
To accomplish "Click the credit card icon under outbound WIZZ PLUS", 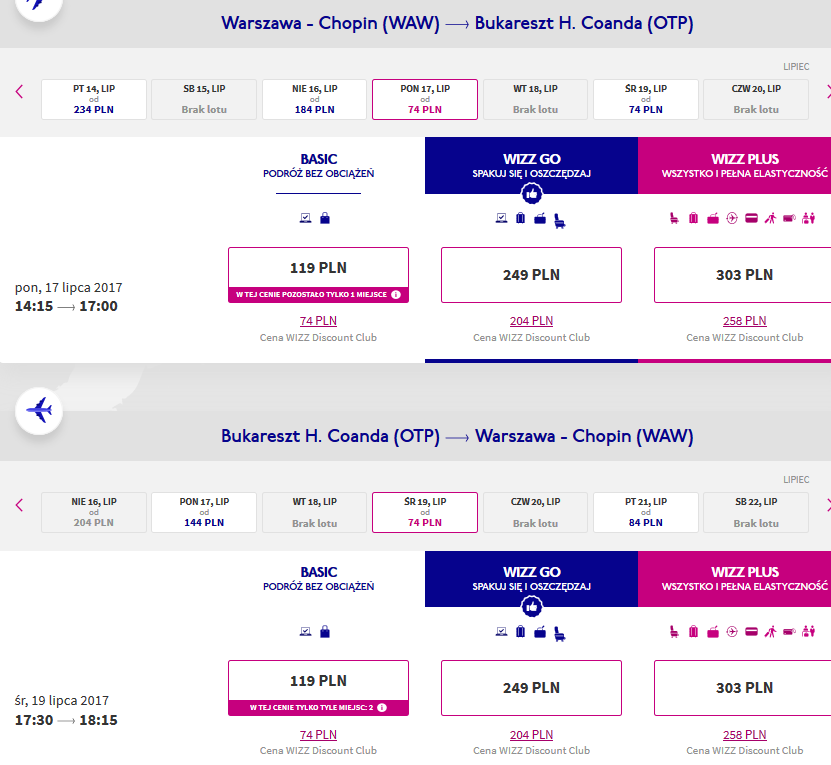I will 752,218.
